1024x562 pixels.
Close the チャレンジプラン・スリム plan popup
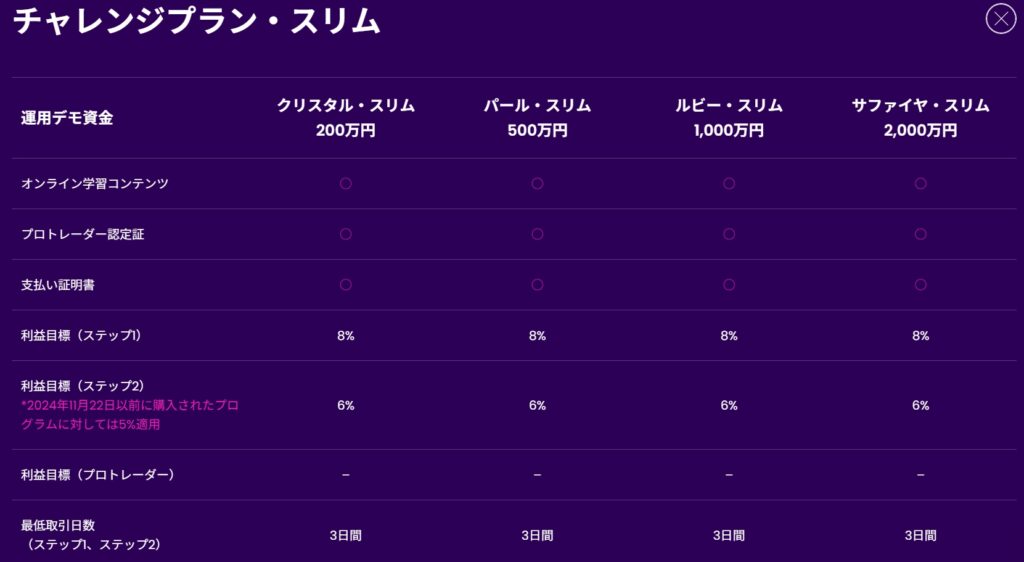[x=1000, y=19]
